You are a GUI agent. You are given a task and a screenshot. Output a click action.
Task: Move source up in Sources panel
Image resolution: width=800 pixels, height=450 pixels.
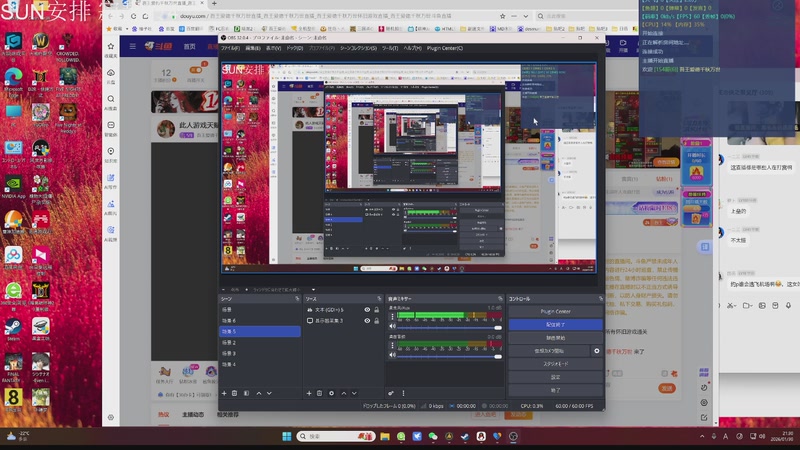[x=343, y=393]
